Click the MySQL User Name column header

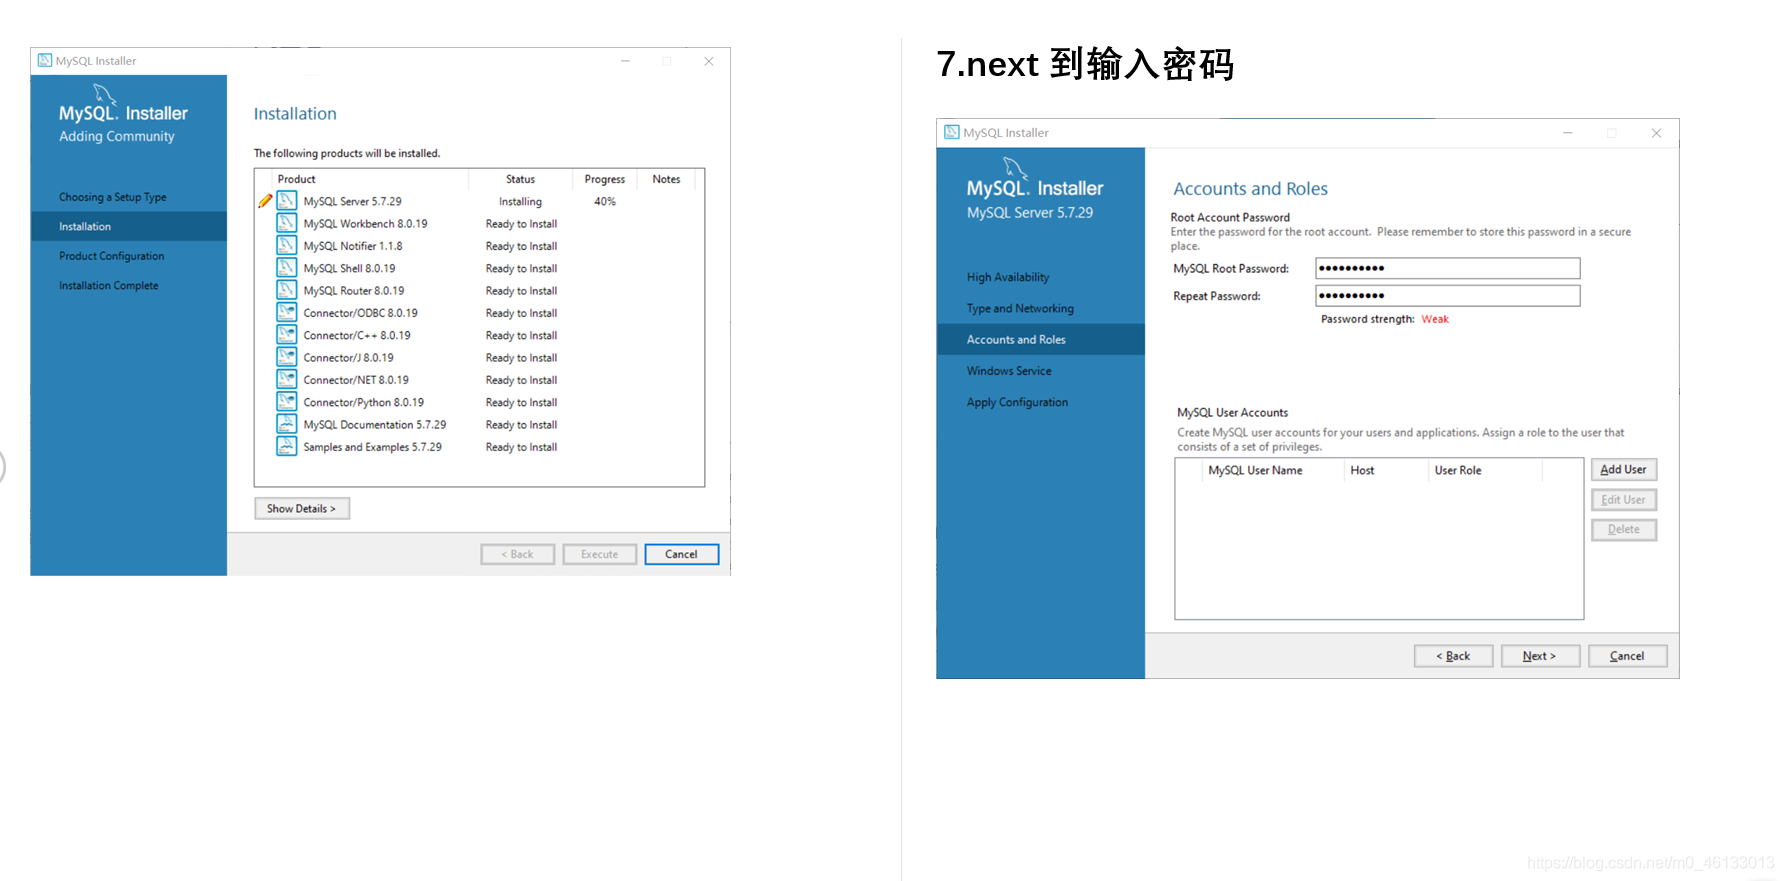point(1256,470)
